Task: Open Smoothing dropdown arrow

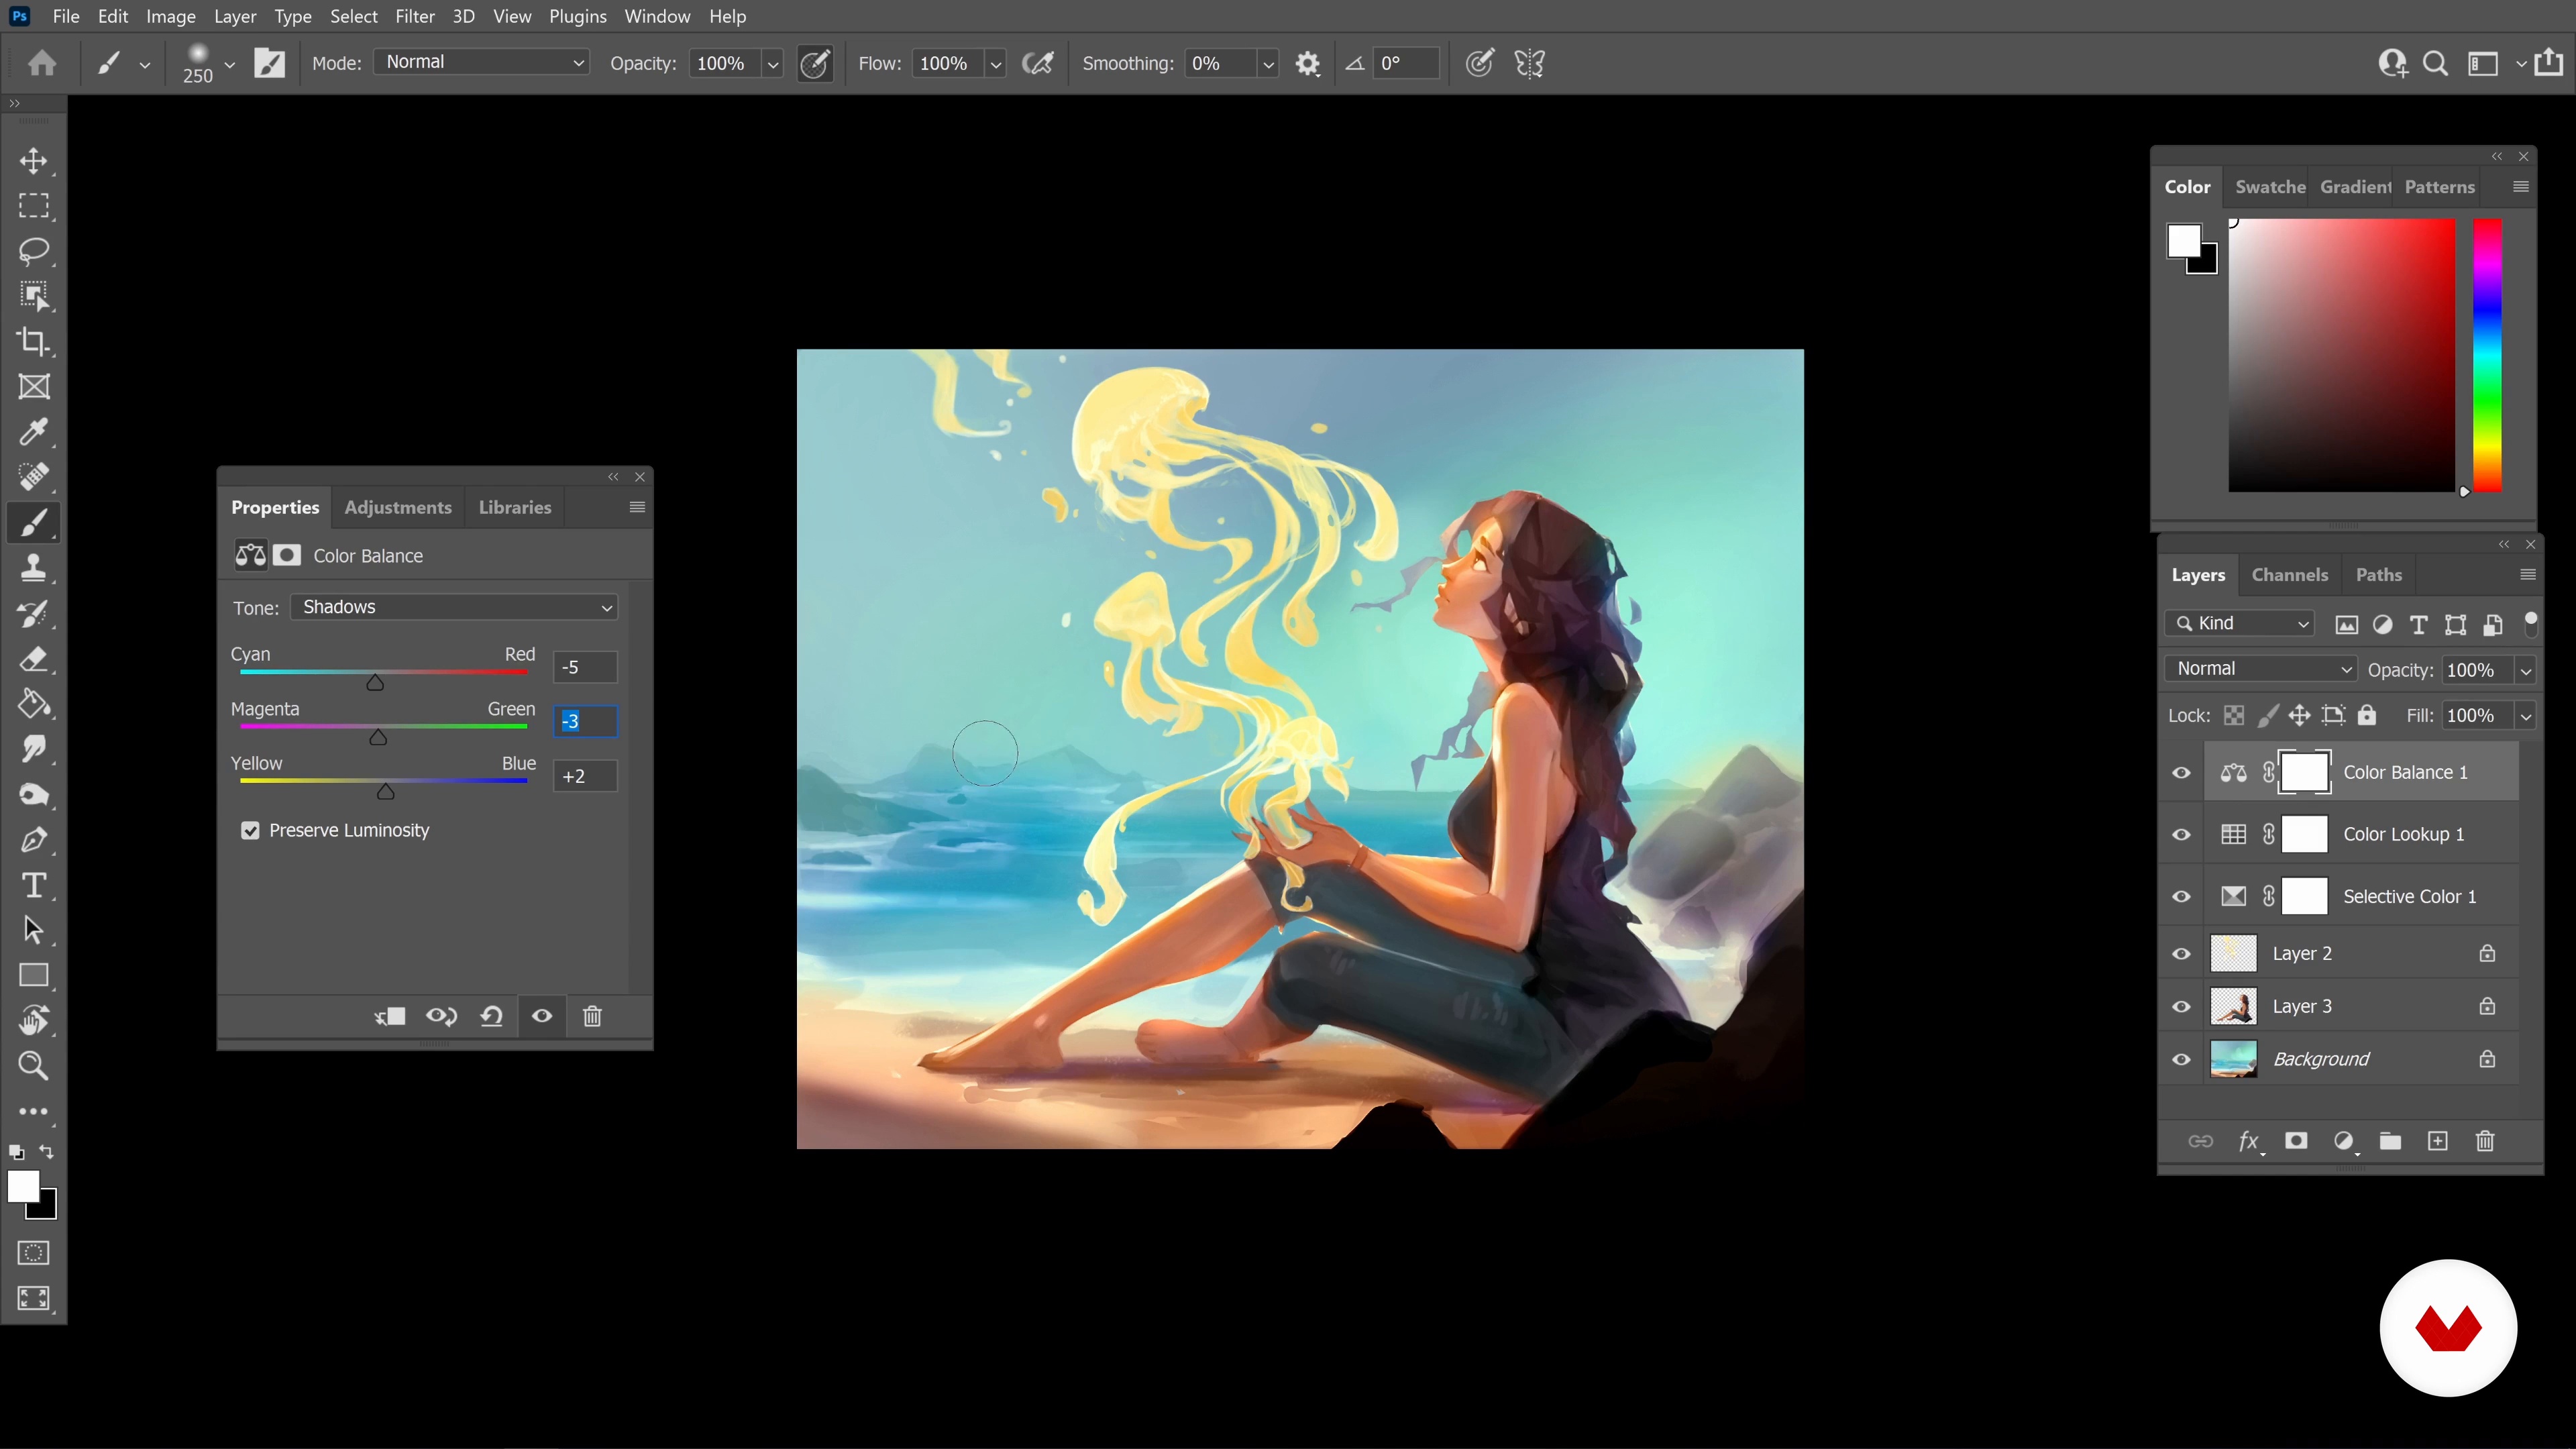Action: pos(1268,64)
